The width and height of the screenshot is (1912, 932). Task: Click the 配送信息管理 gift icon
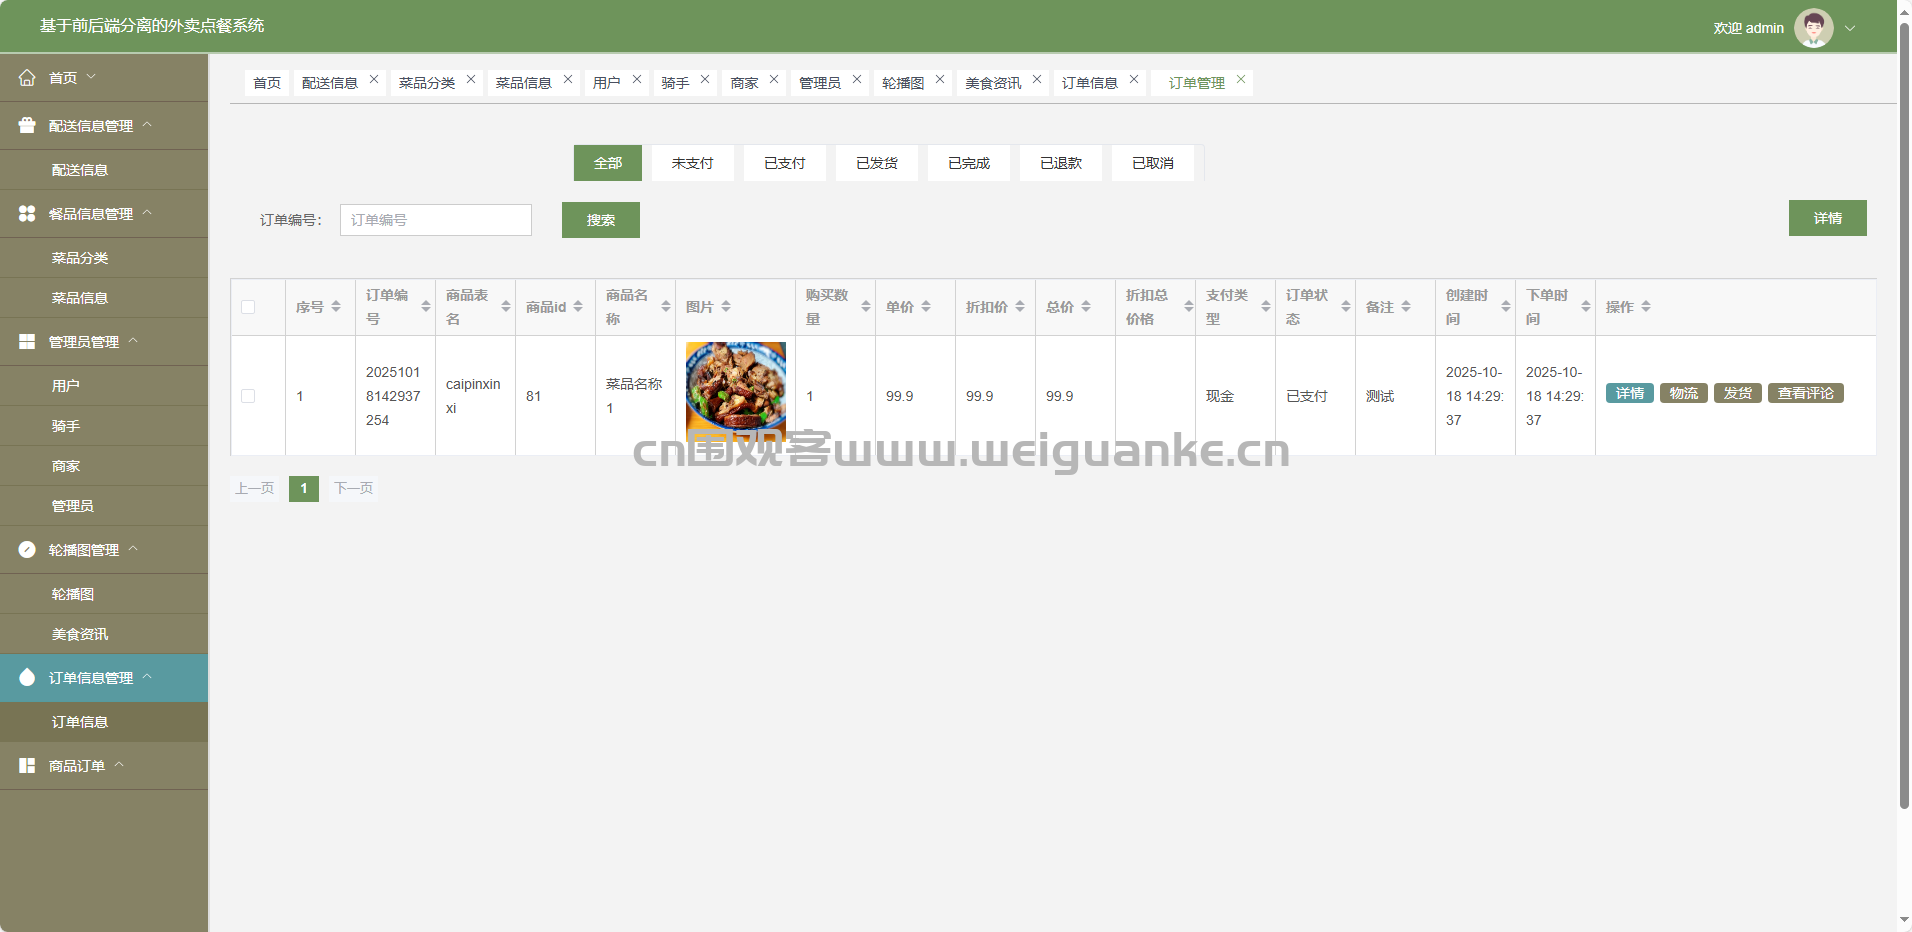[x=27, y=126]
